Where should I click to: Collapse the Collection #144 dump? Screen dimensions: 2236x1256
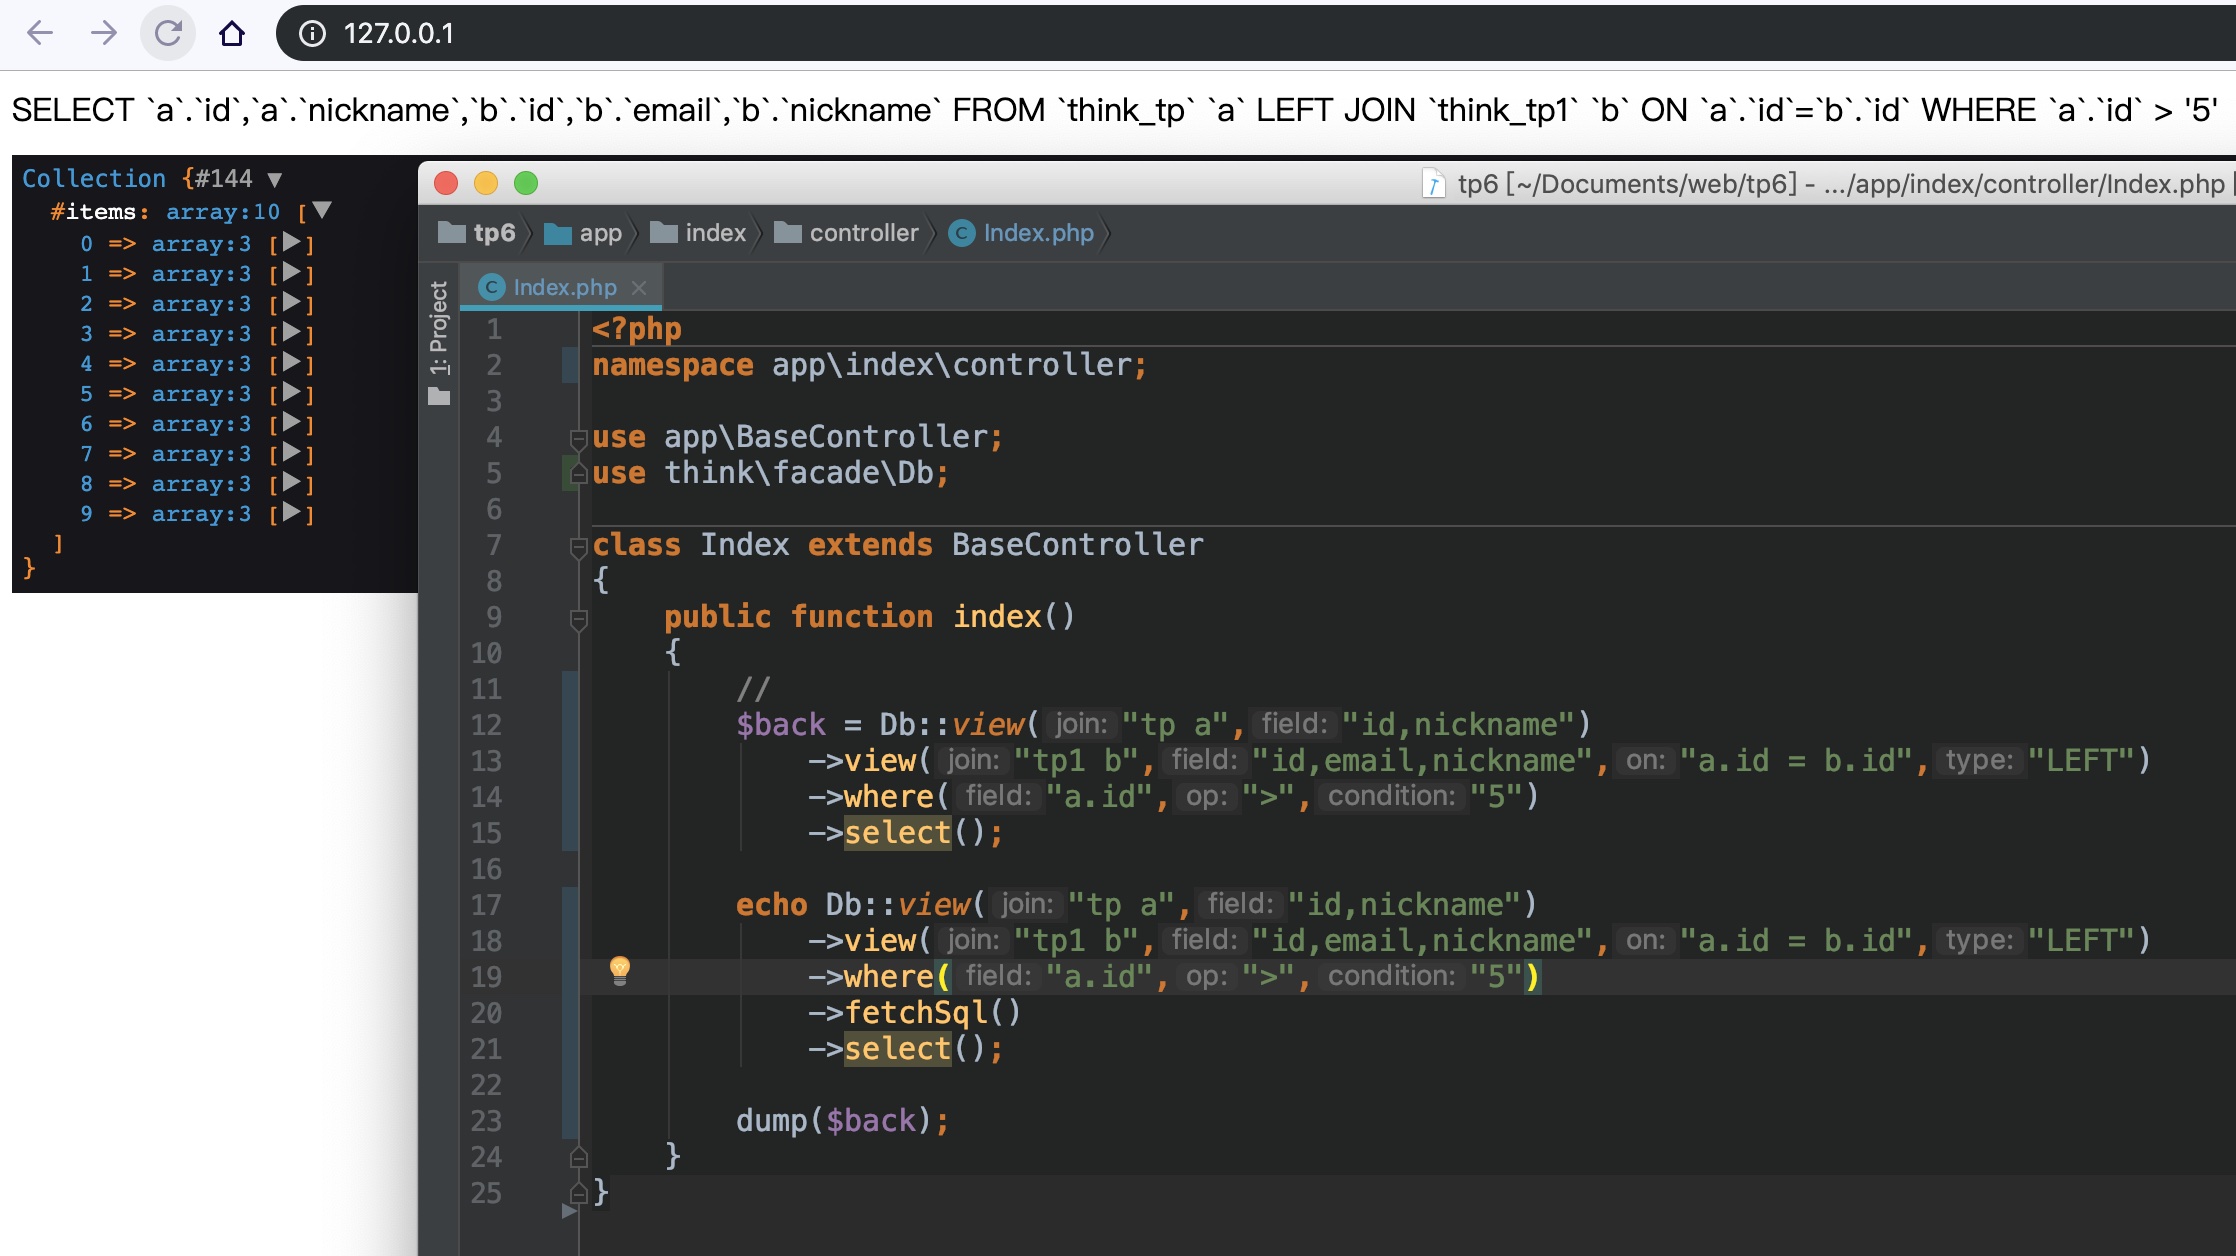(x=275, y=180)
